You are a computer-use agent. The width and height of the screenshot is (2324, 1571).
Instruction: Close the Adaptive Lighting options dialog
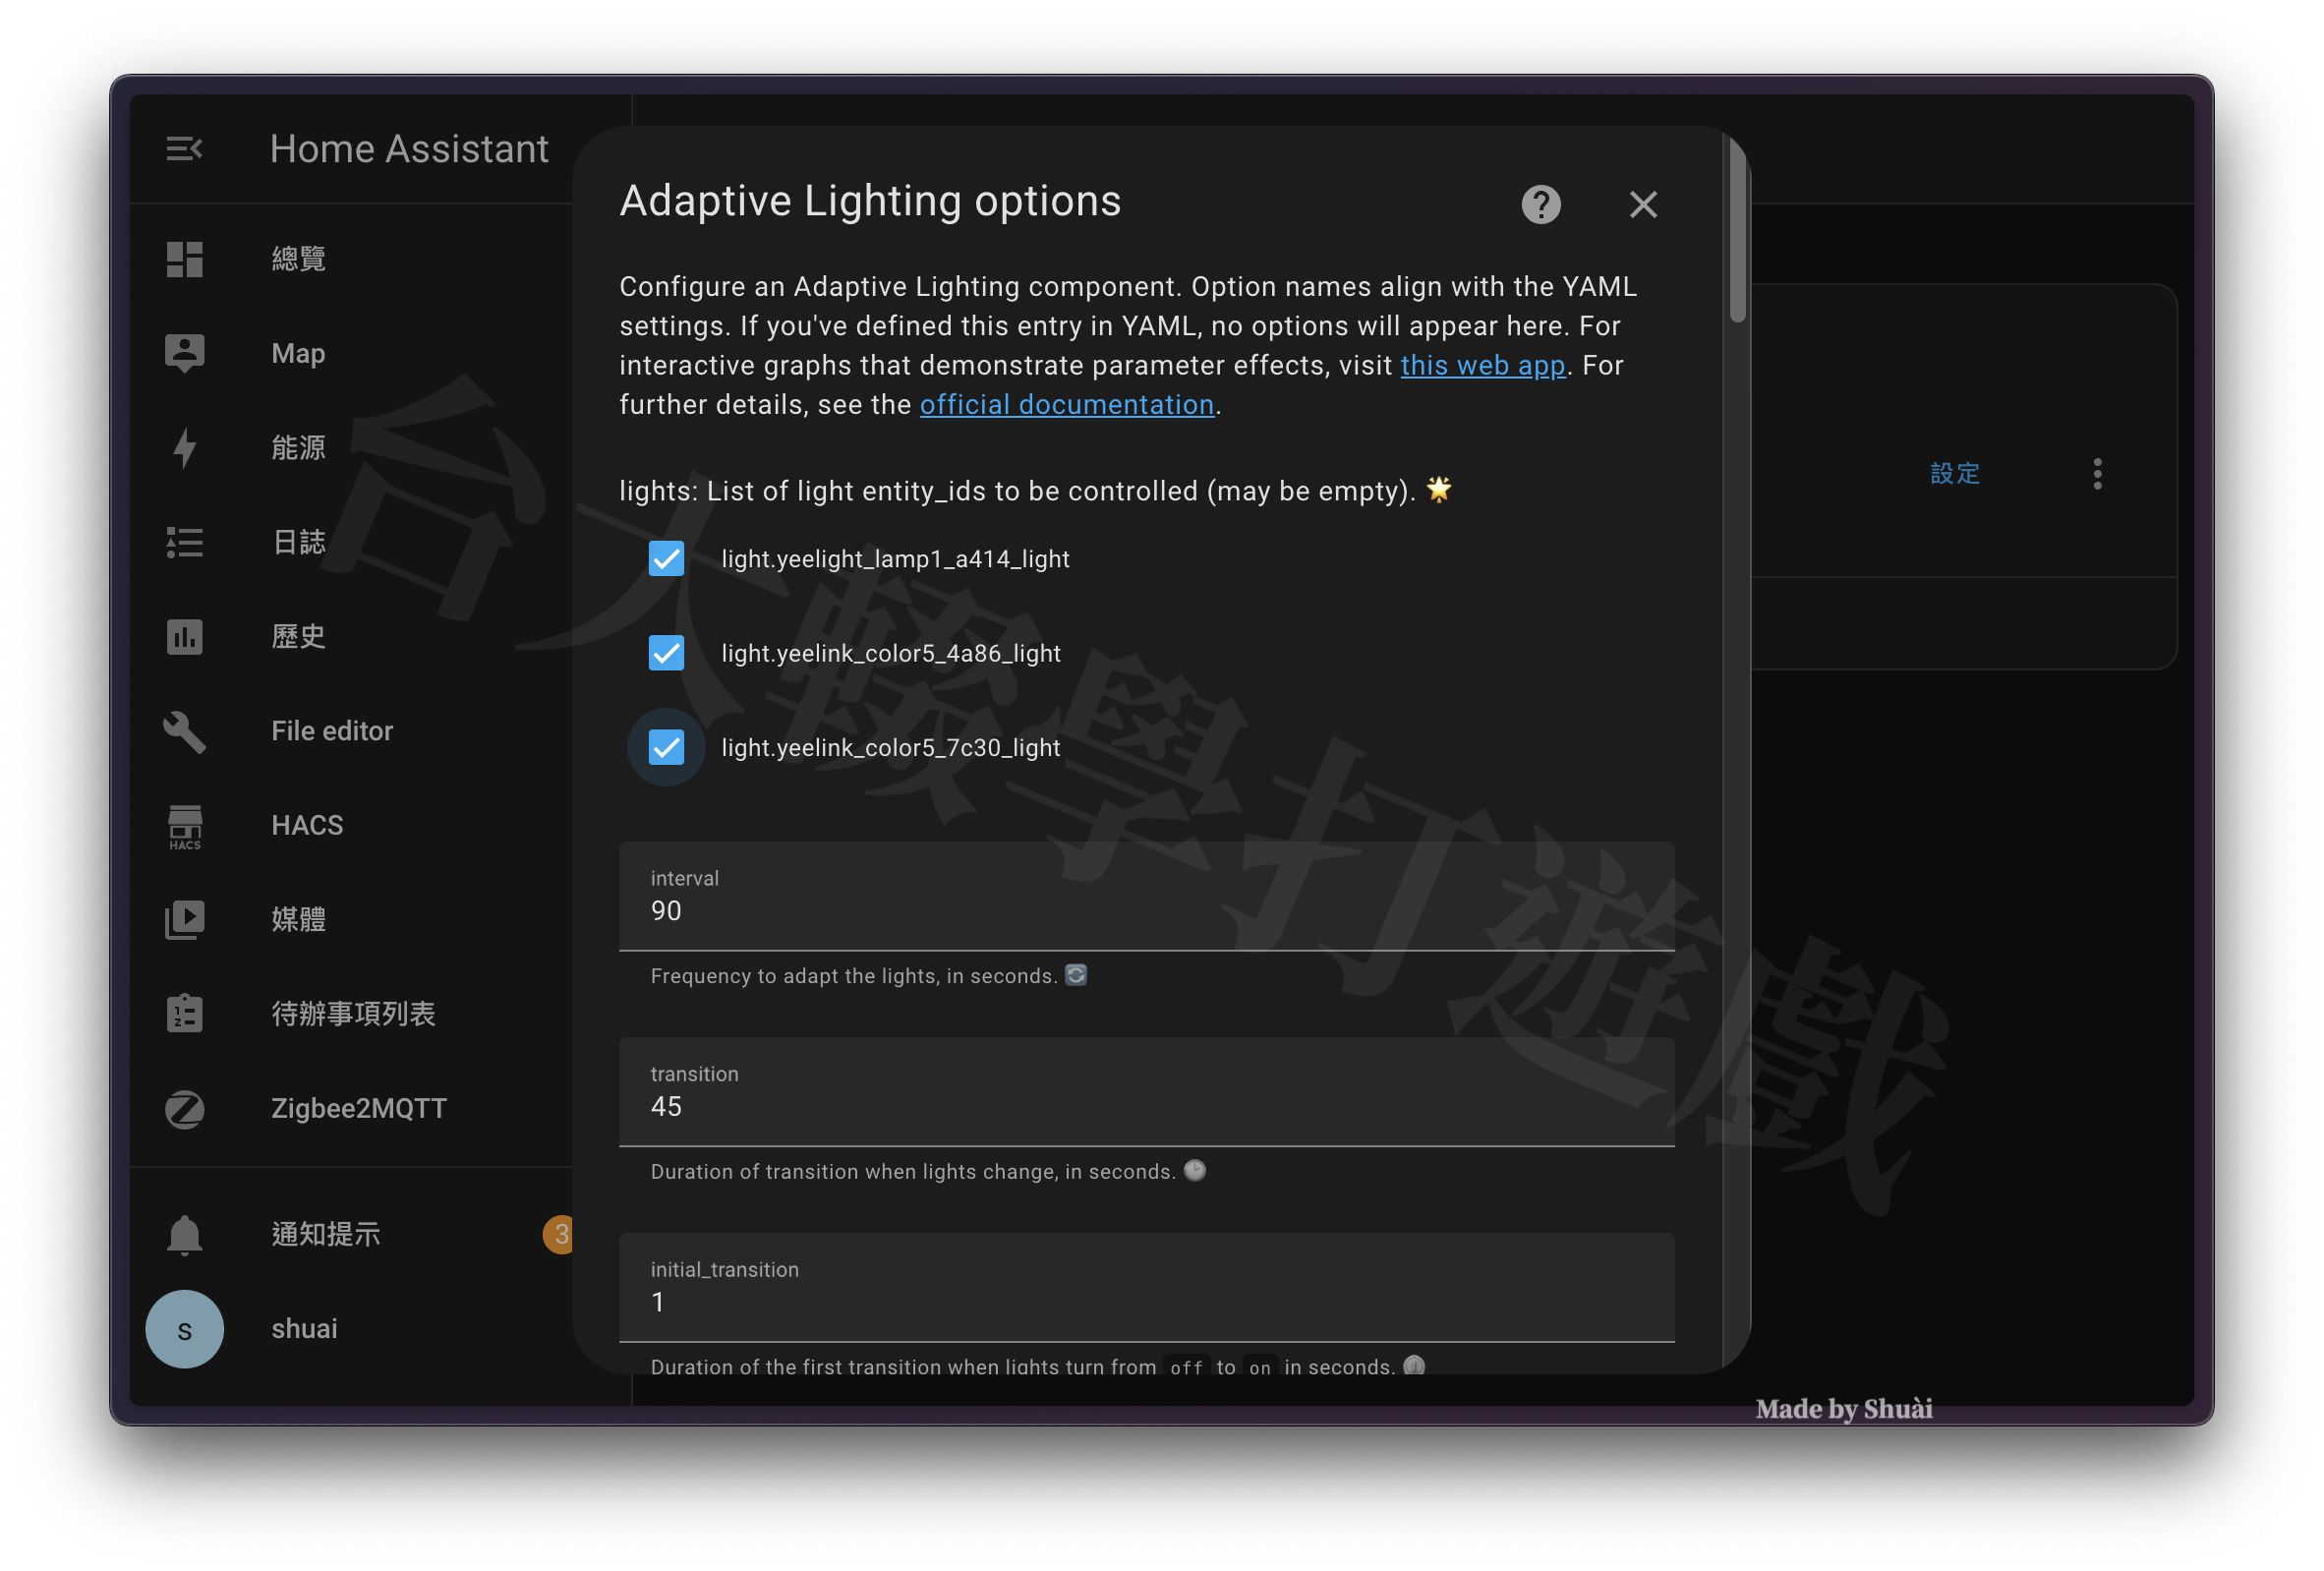point(1642,204)
